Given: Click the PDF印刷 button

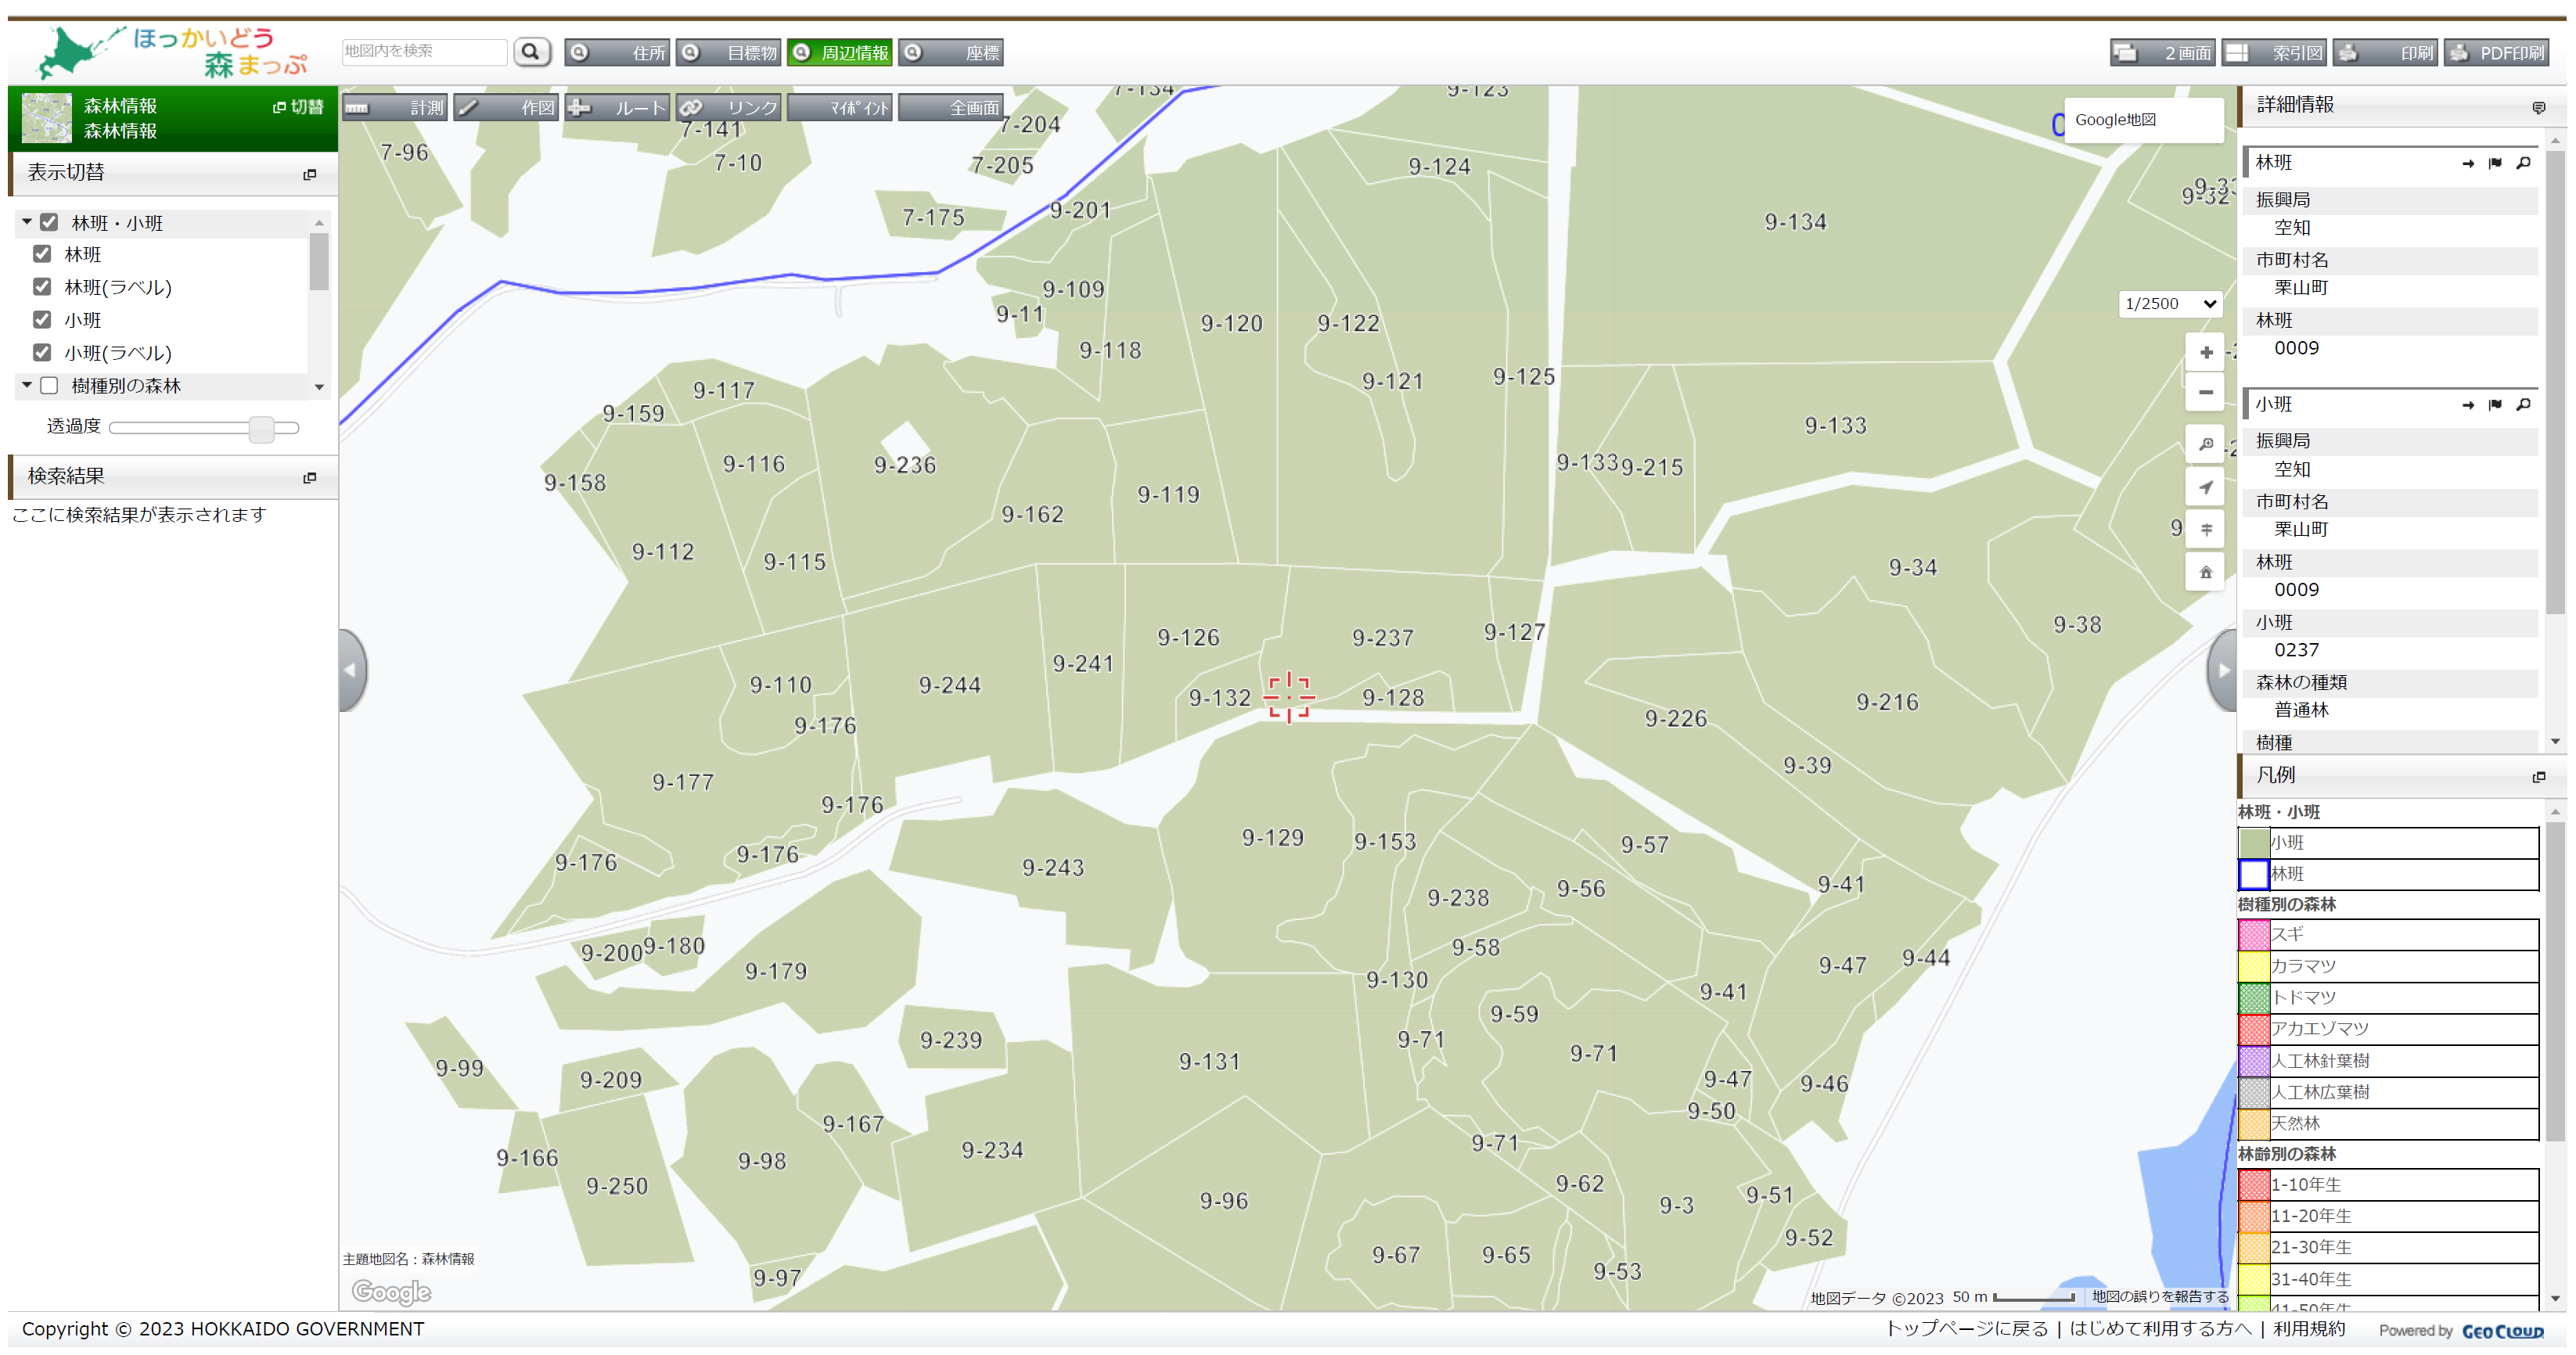Looking at the screenshot, I should pos(2497,52).
